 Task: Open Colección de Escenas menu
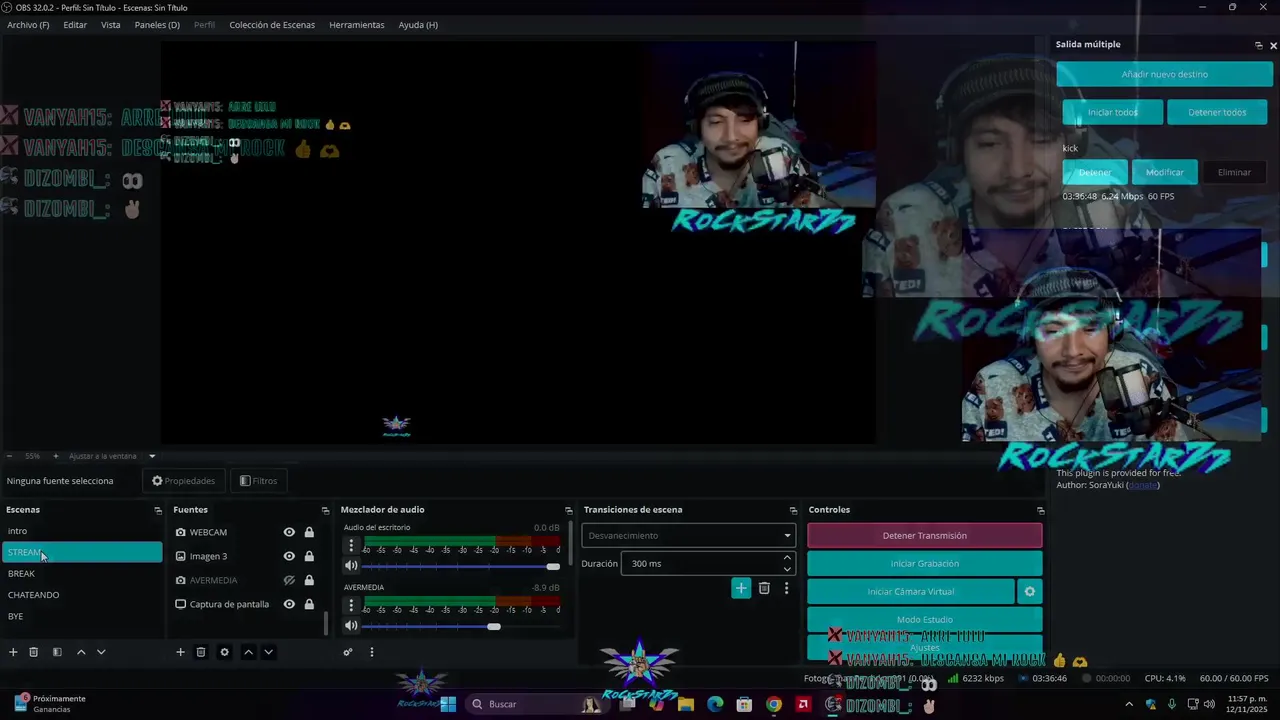click(x=272, y=25)
